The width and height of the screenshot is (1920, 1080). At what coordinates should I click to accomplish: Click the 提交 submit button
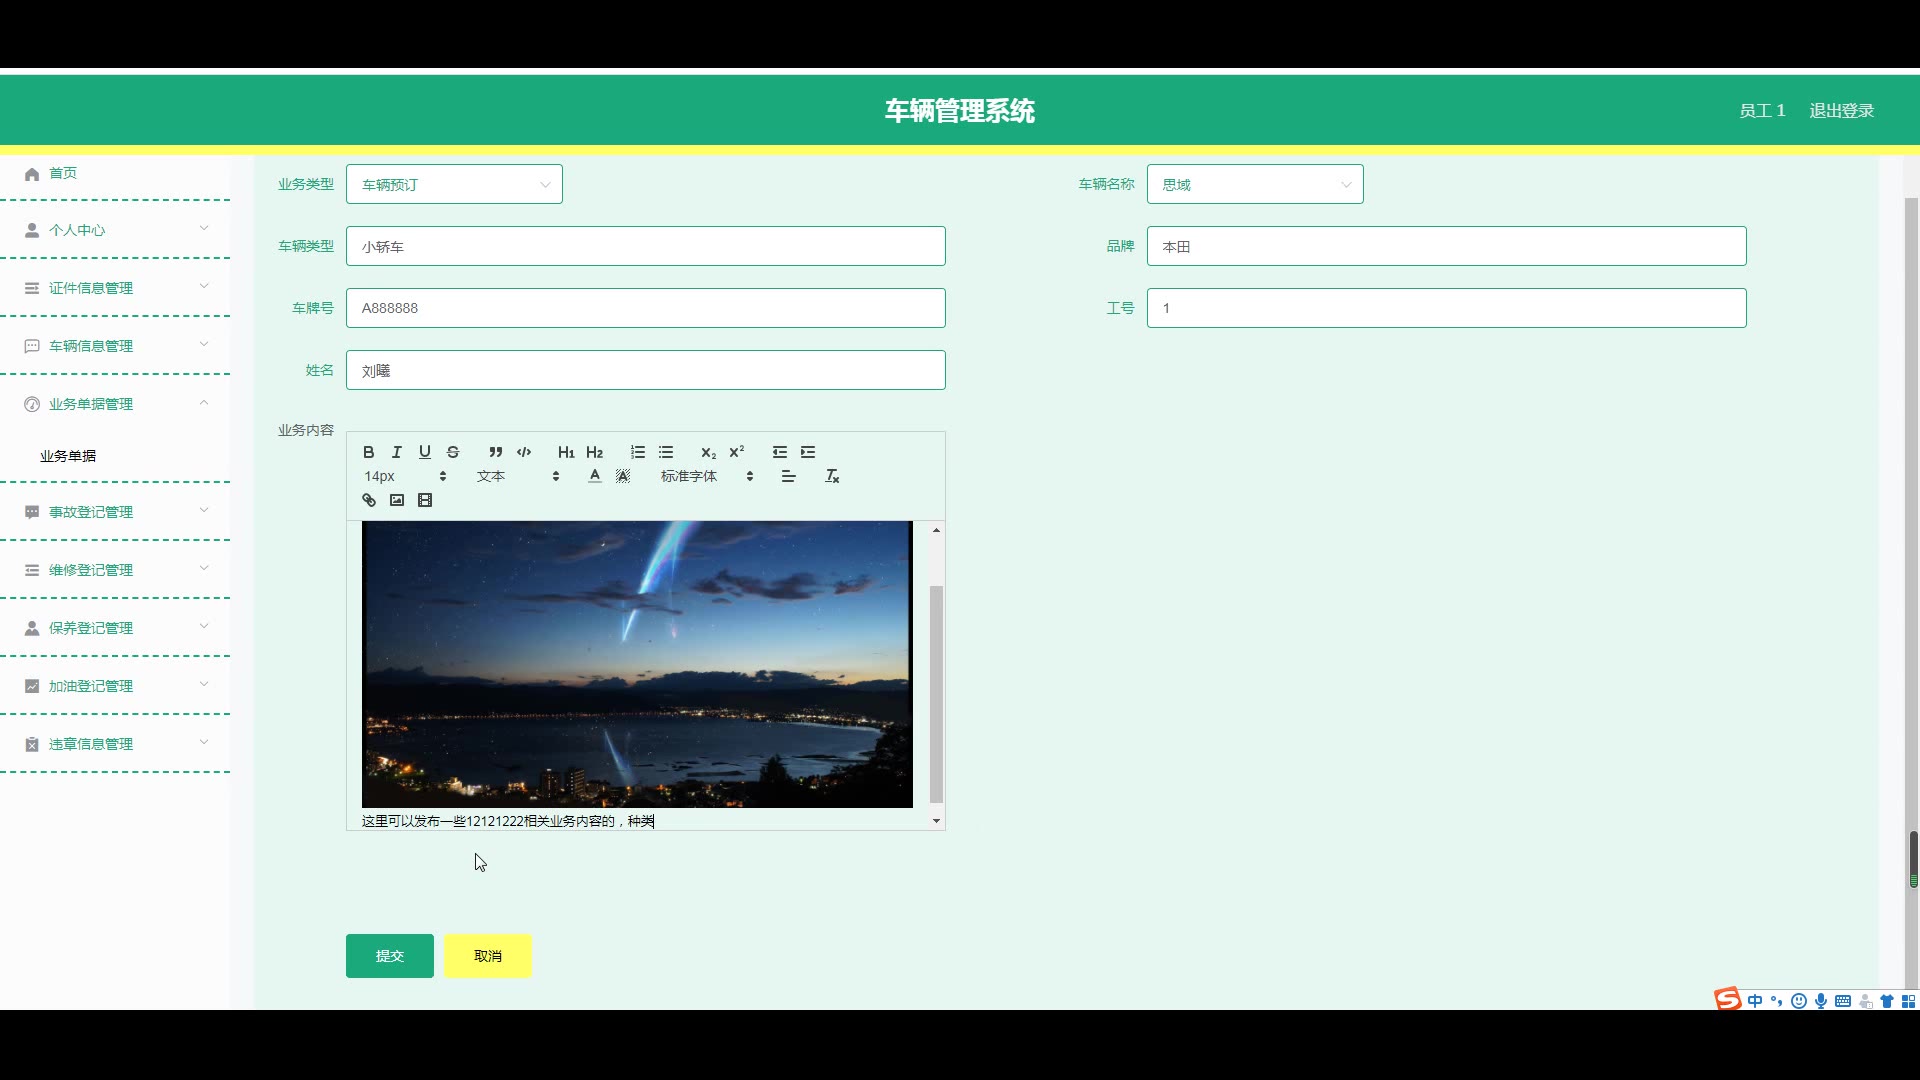point(389,956)
